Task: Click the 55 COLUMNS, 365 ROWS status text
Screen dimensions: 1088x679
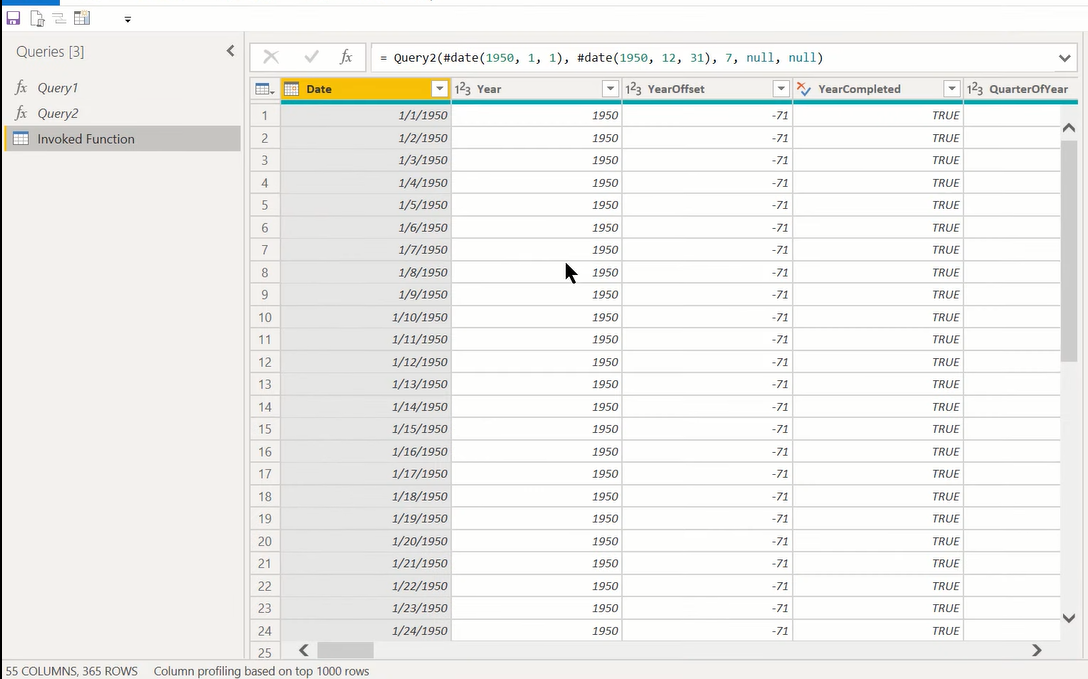Action: tap(71, 671)
